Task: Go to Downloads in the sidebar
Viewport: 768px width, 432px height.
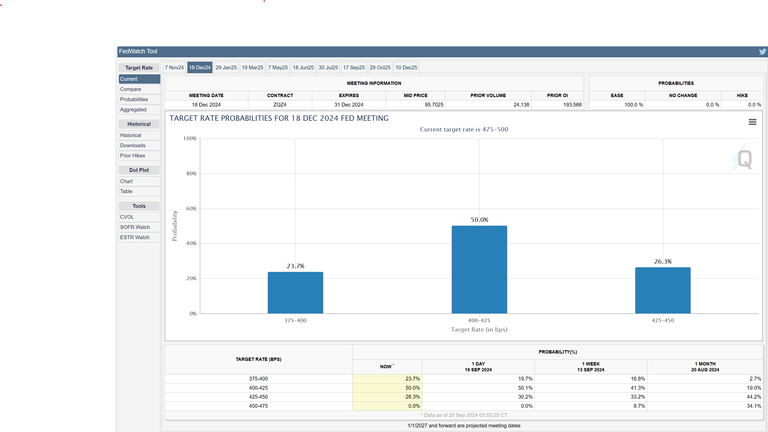Action: pyautogui.click(x=132, y=145)
